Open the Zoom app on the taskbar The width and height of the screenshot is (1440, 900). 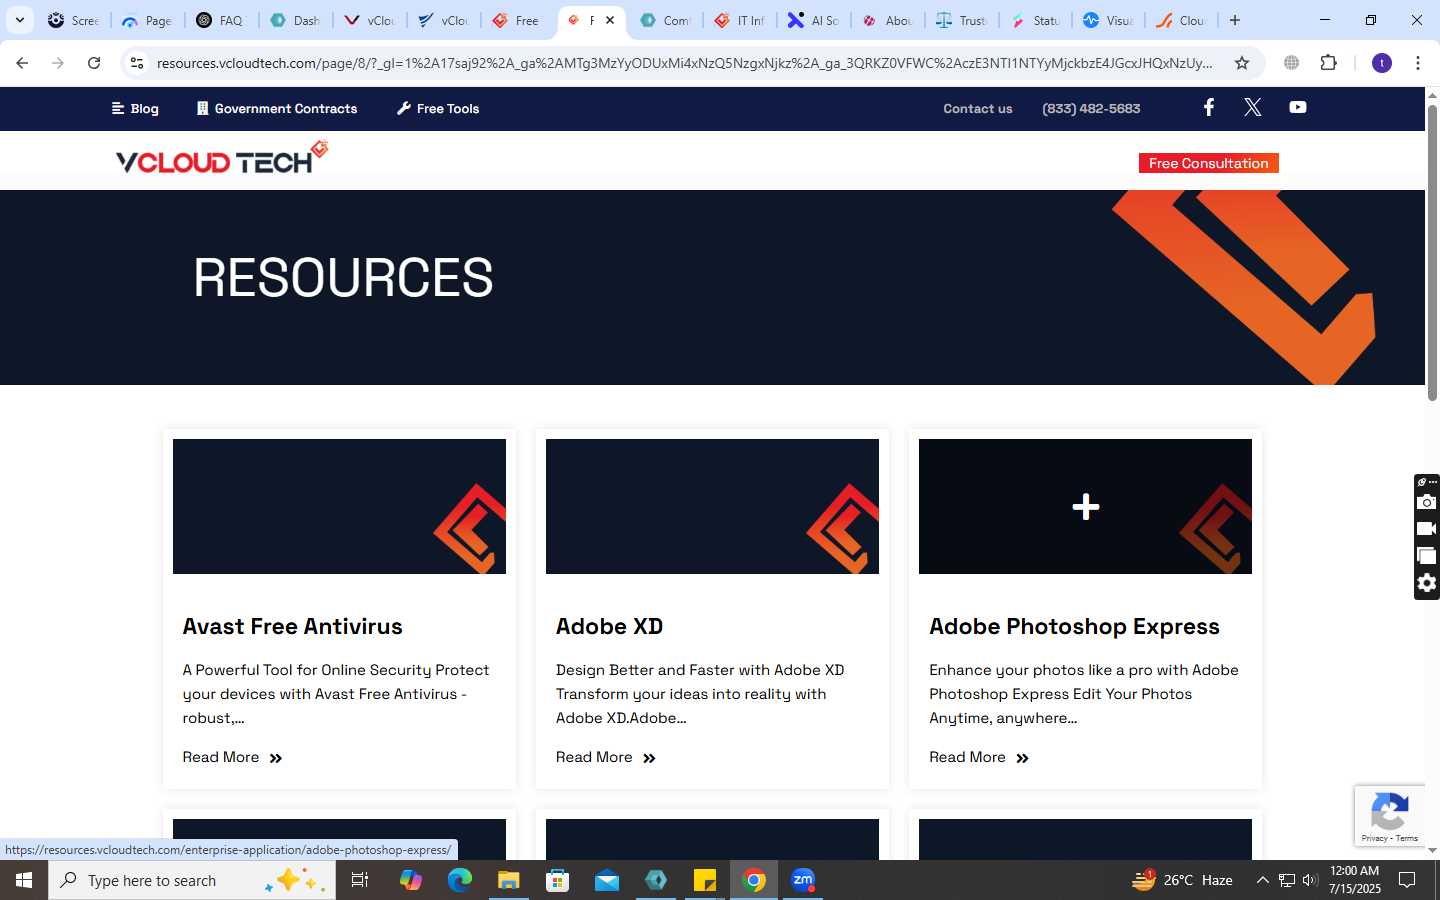[803, 880]
